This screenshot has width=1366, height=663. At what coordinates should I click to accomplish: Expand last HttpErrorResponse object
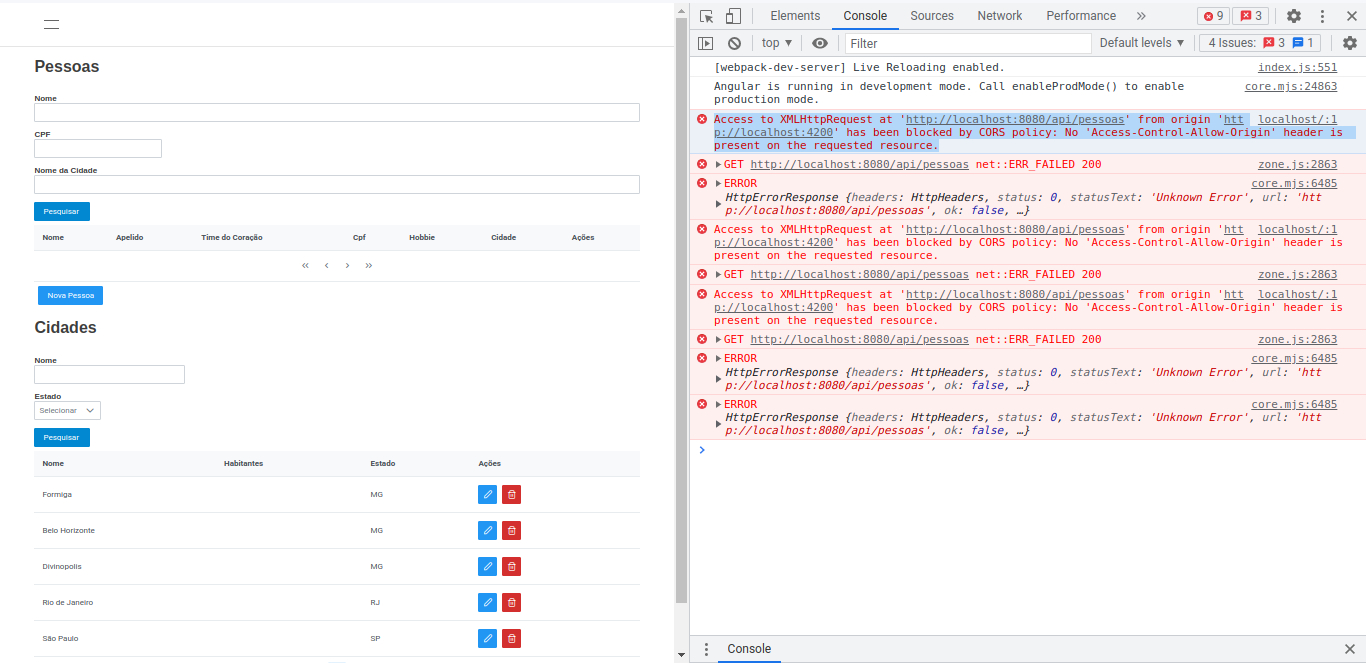(x=718, y=424)
